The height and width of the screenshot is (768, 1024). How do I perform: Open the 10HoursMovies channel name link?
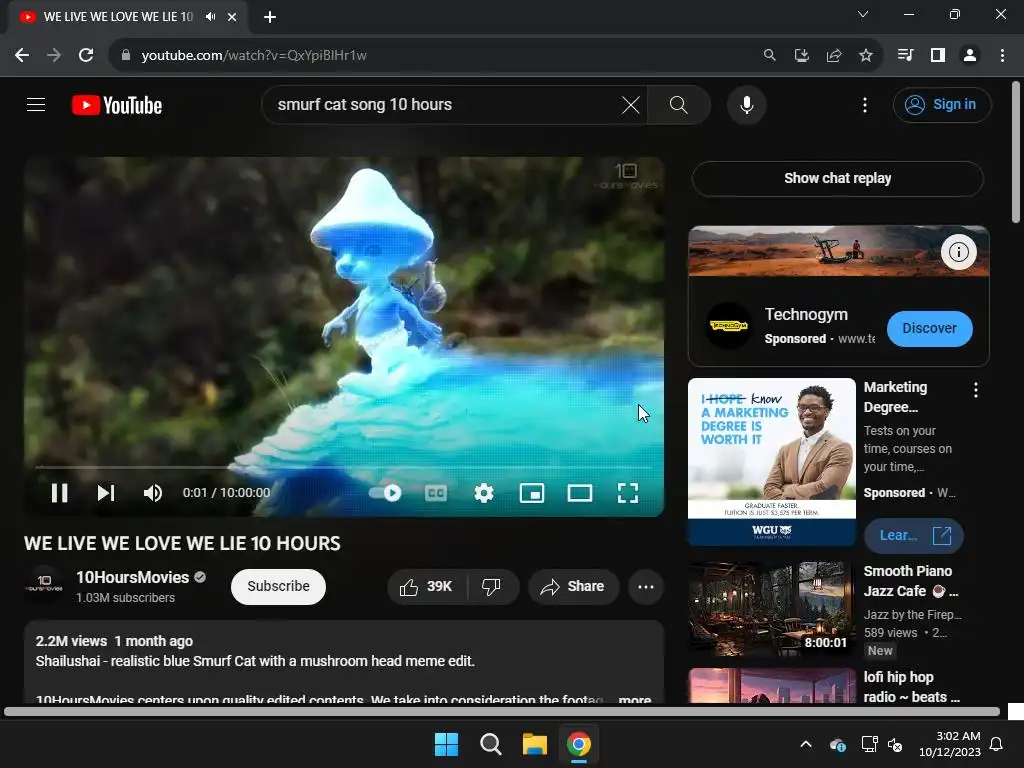tap(133, 577)
